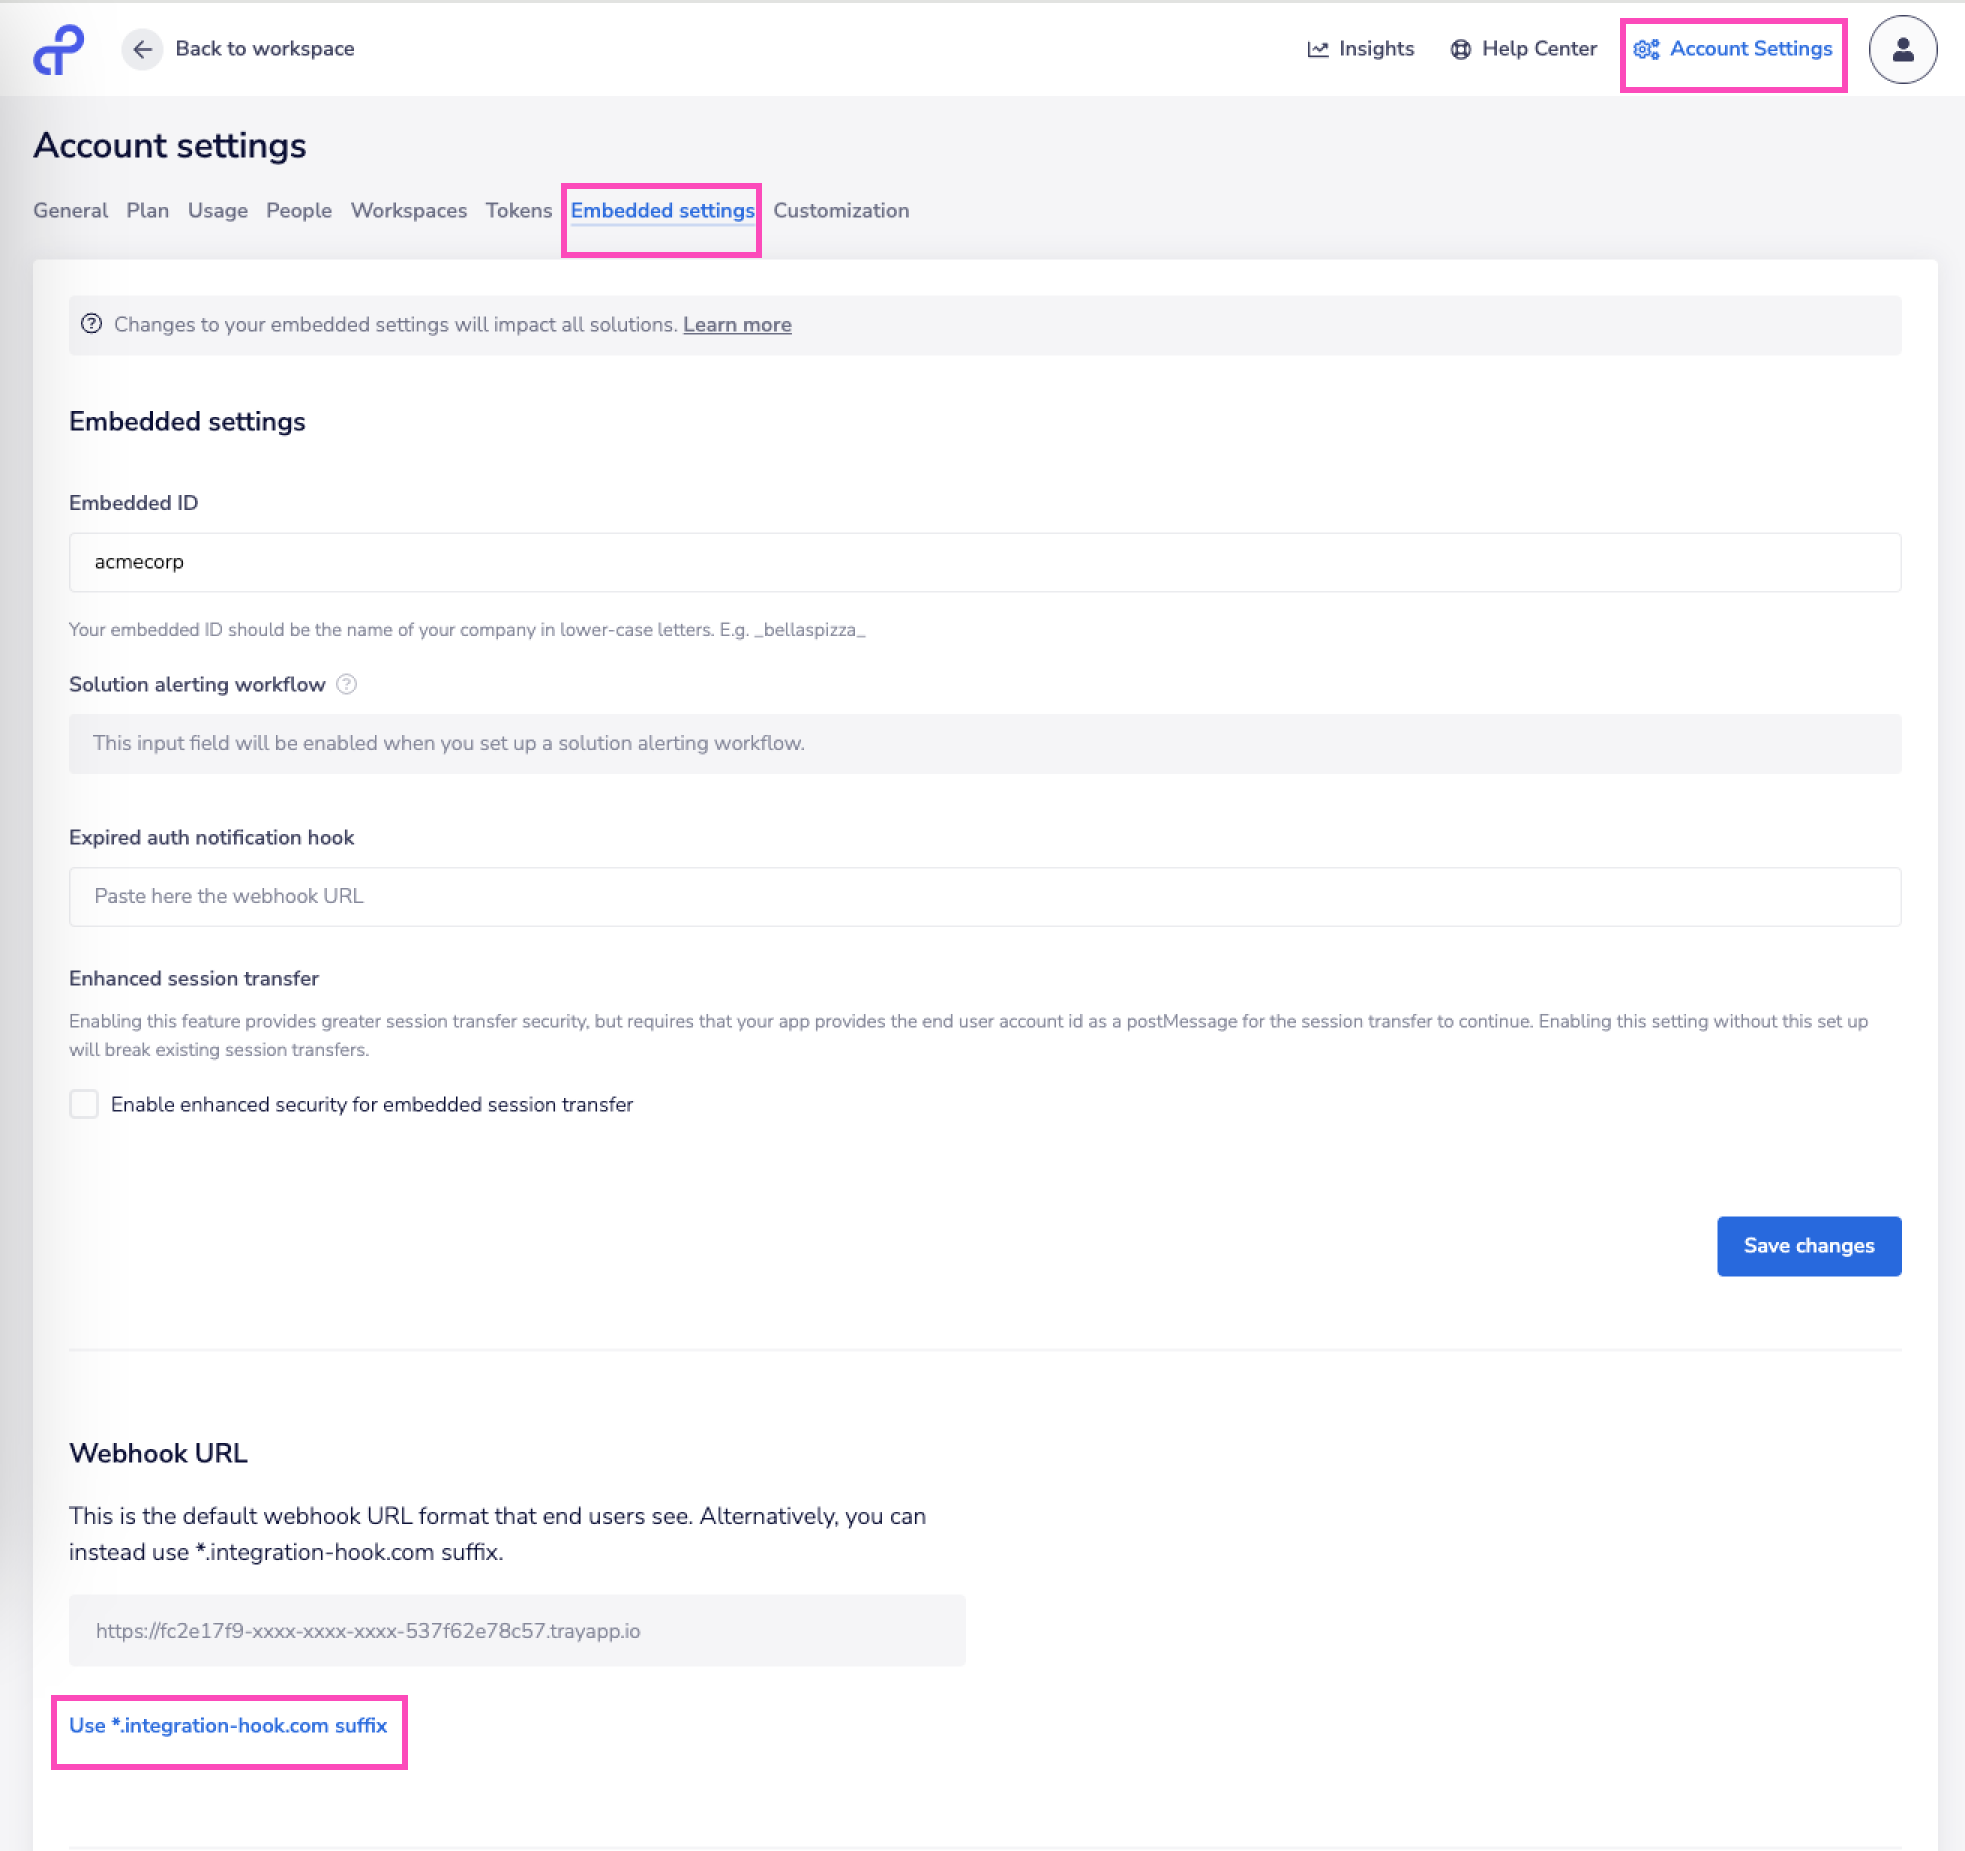Viewport: 1965px width, 1851px height.
Task: Enable enhanced security for embedded session transfer
Action: (x=84, y=1104)
